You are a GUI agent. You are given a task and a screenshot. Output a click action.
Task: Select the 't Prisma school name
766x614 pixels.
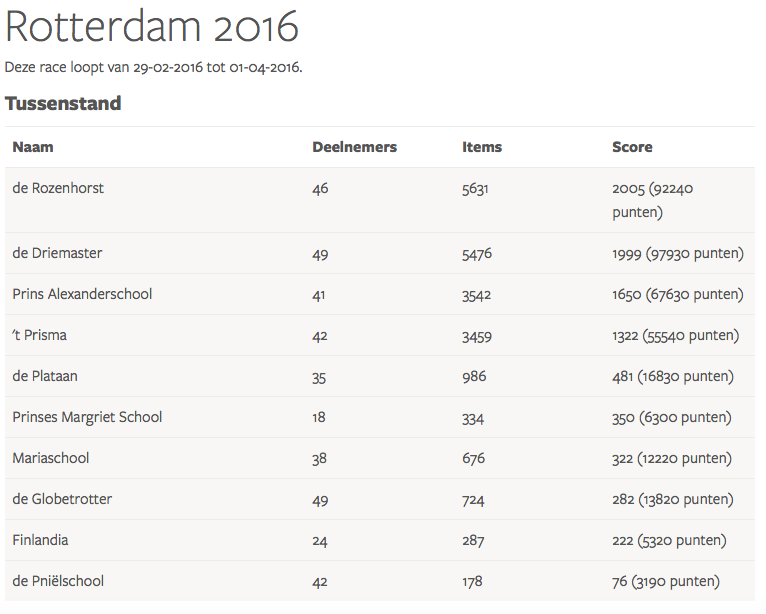click(39, 336)
